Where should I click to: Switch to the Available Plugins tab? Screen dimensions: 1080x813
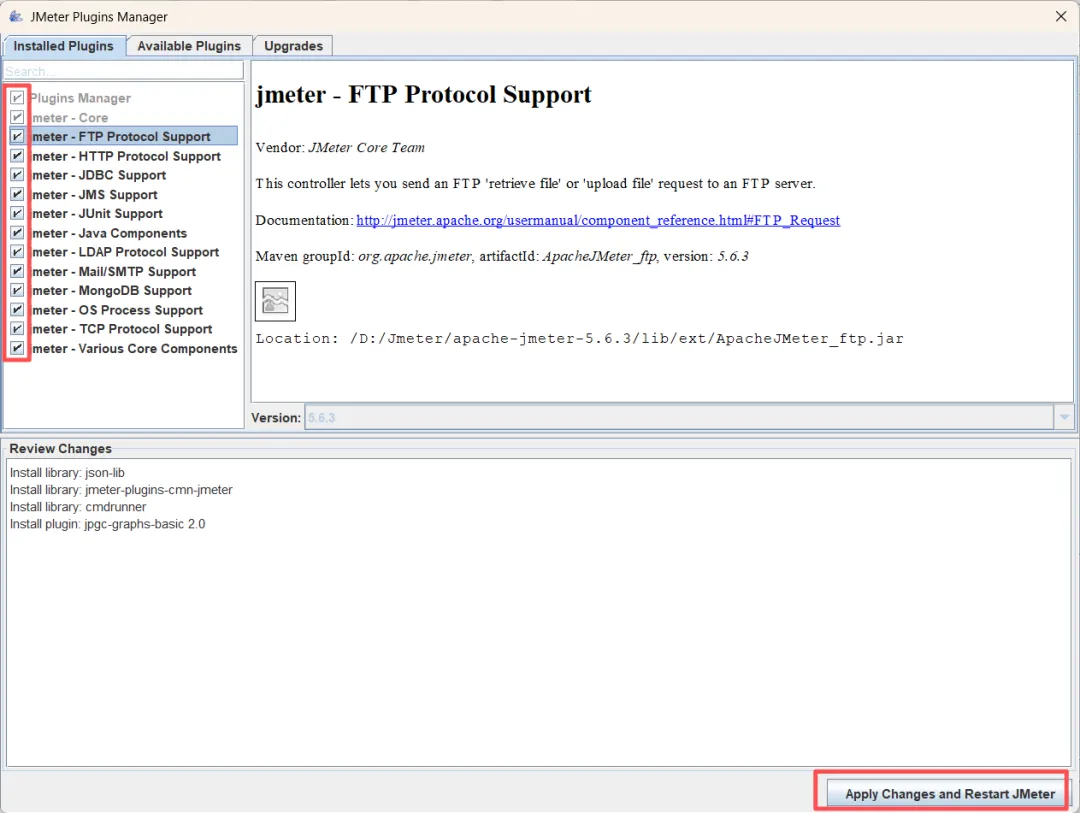189,46
